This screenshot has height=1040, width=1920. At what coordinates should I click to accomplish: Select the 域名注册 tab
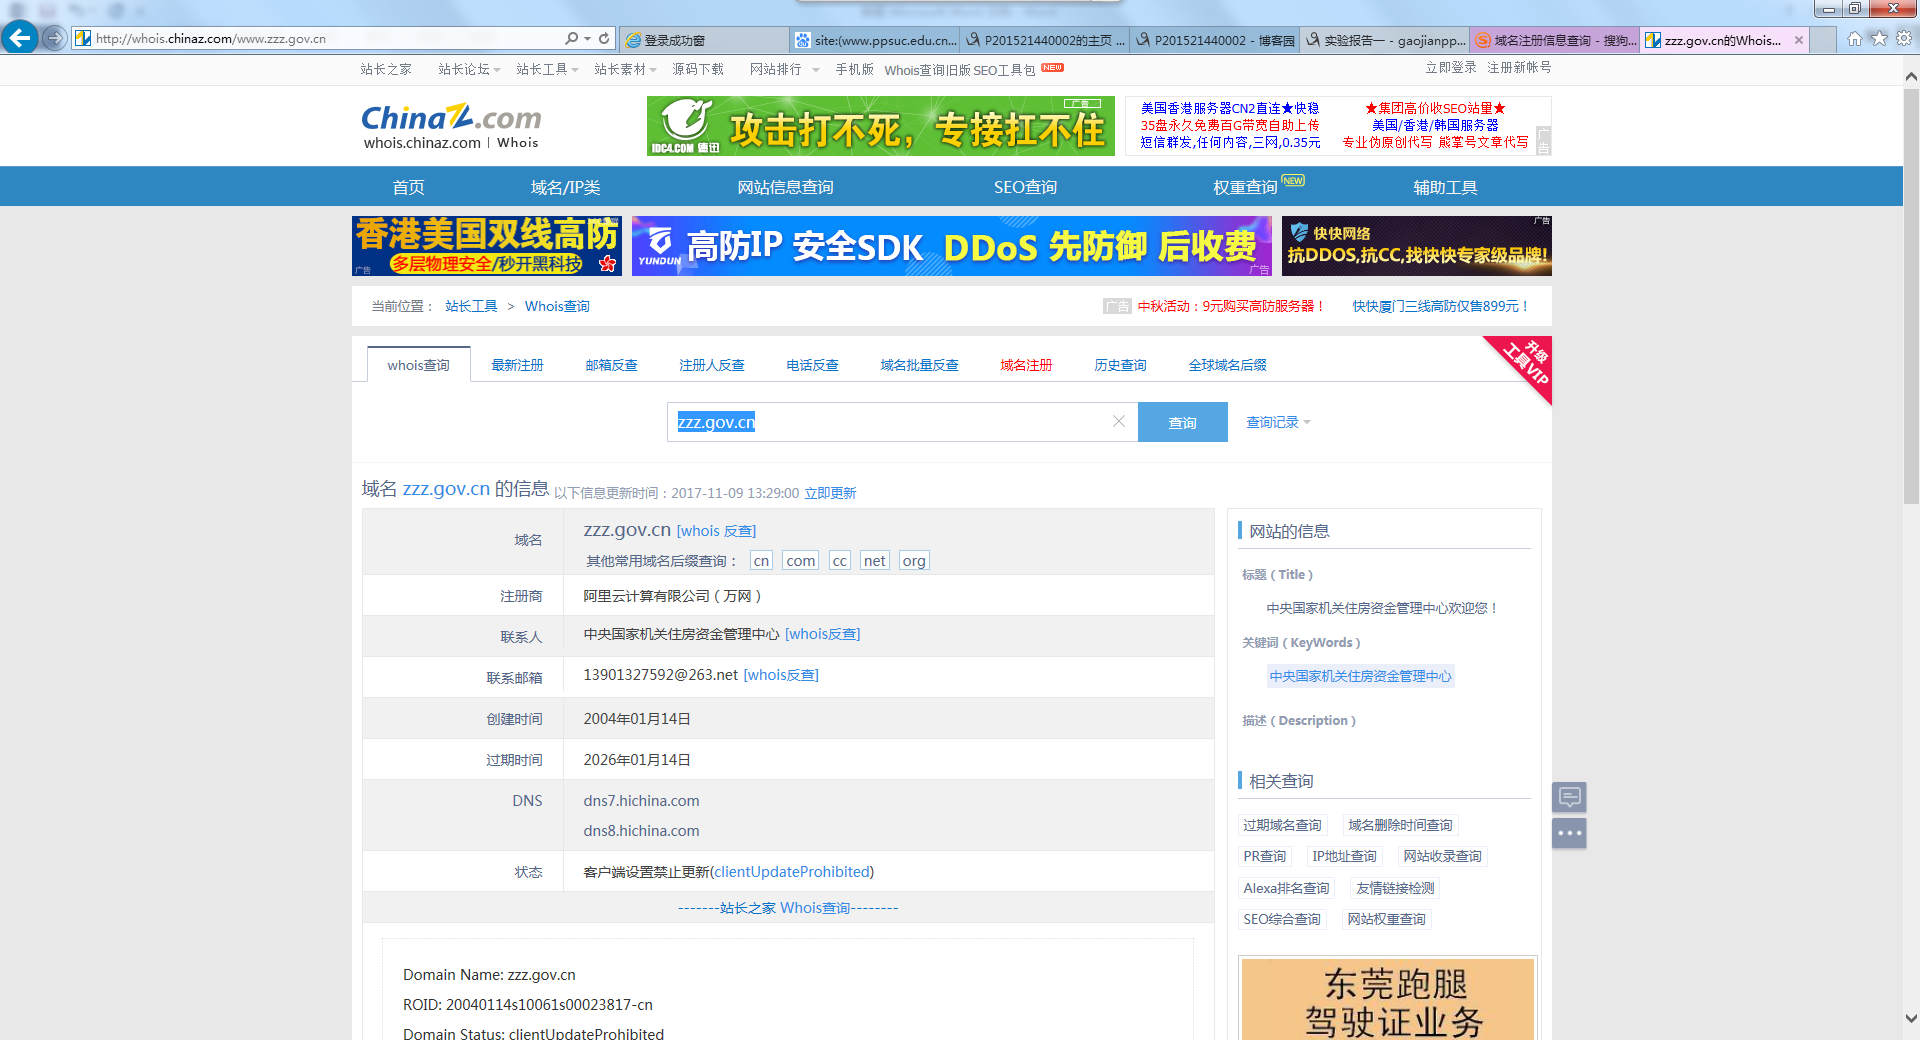(x=1027, y=365)
